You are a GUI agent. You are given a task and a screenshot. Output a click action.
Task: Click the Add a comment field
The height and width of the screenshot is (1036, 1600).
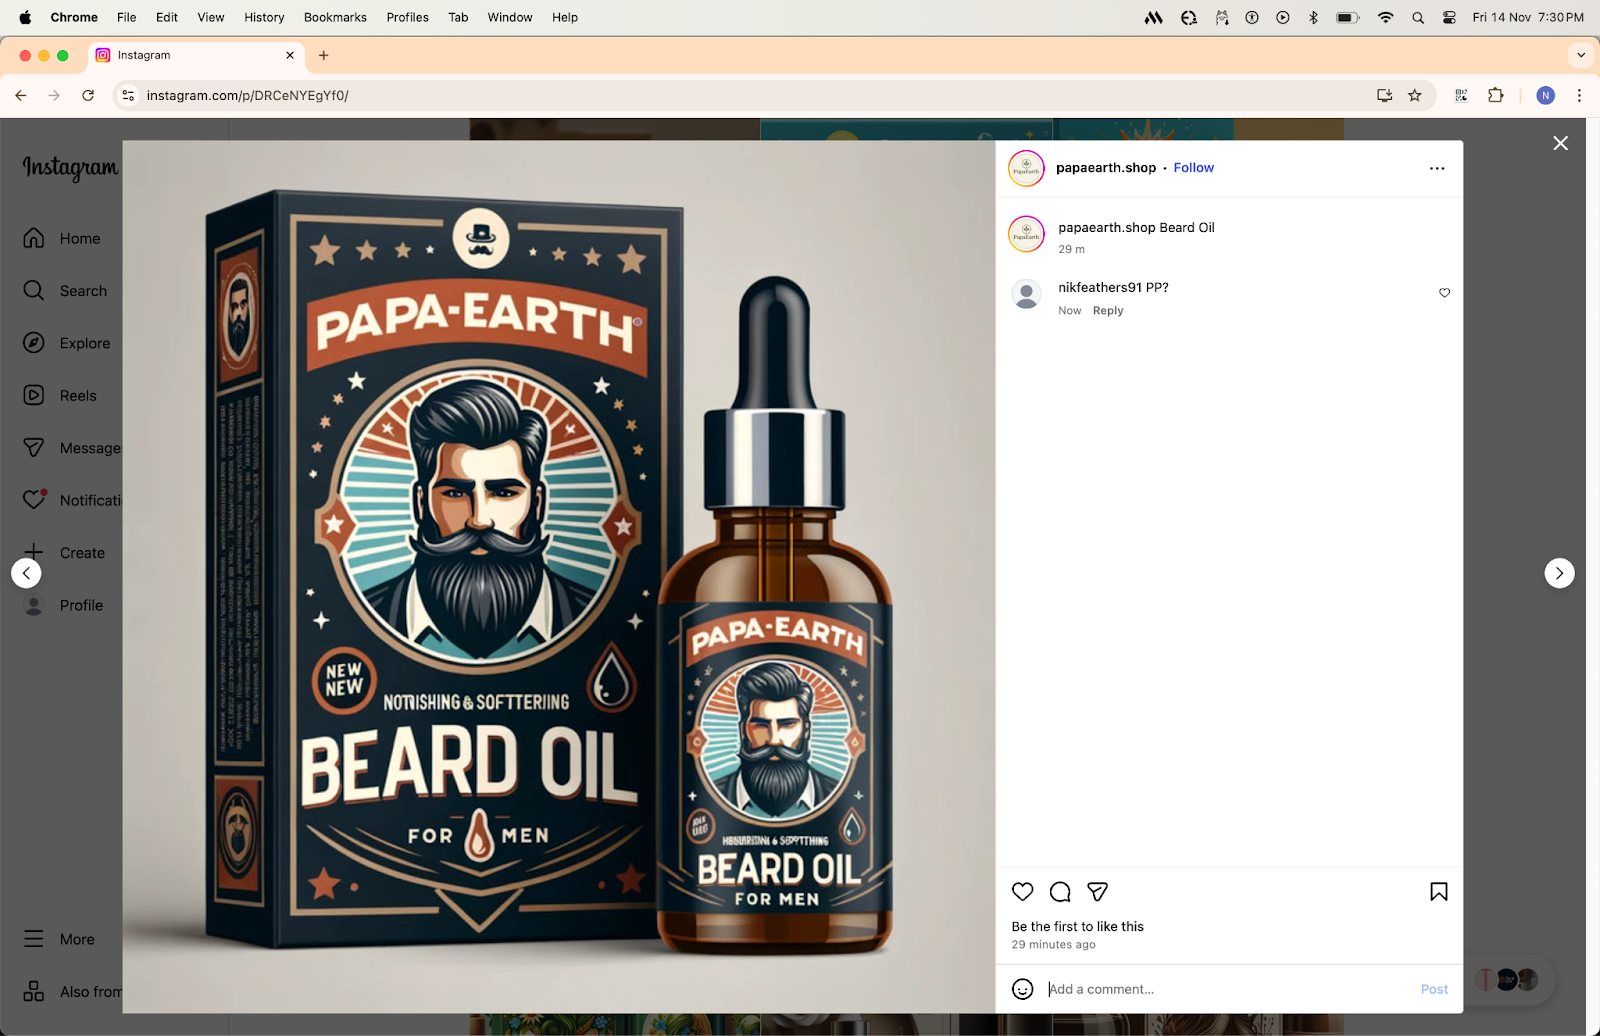[1230, 989]
